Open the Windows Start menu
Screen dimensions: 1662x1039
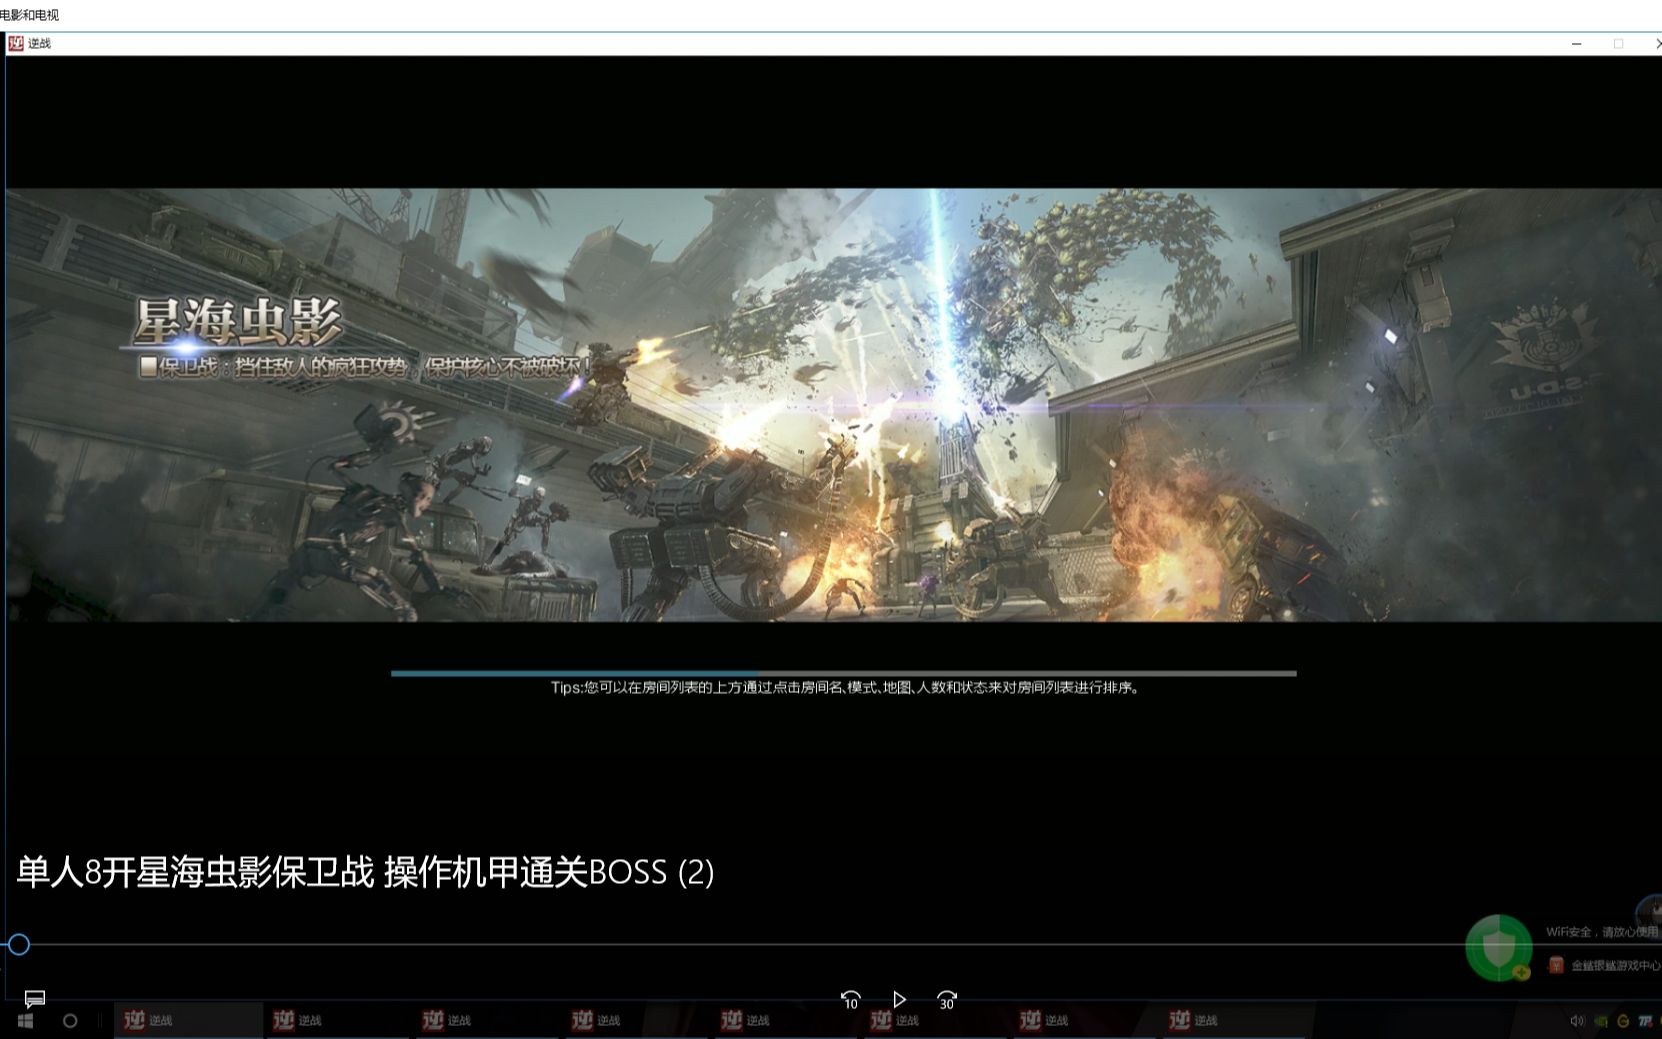coord(25,1021)
